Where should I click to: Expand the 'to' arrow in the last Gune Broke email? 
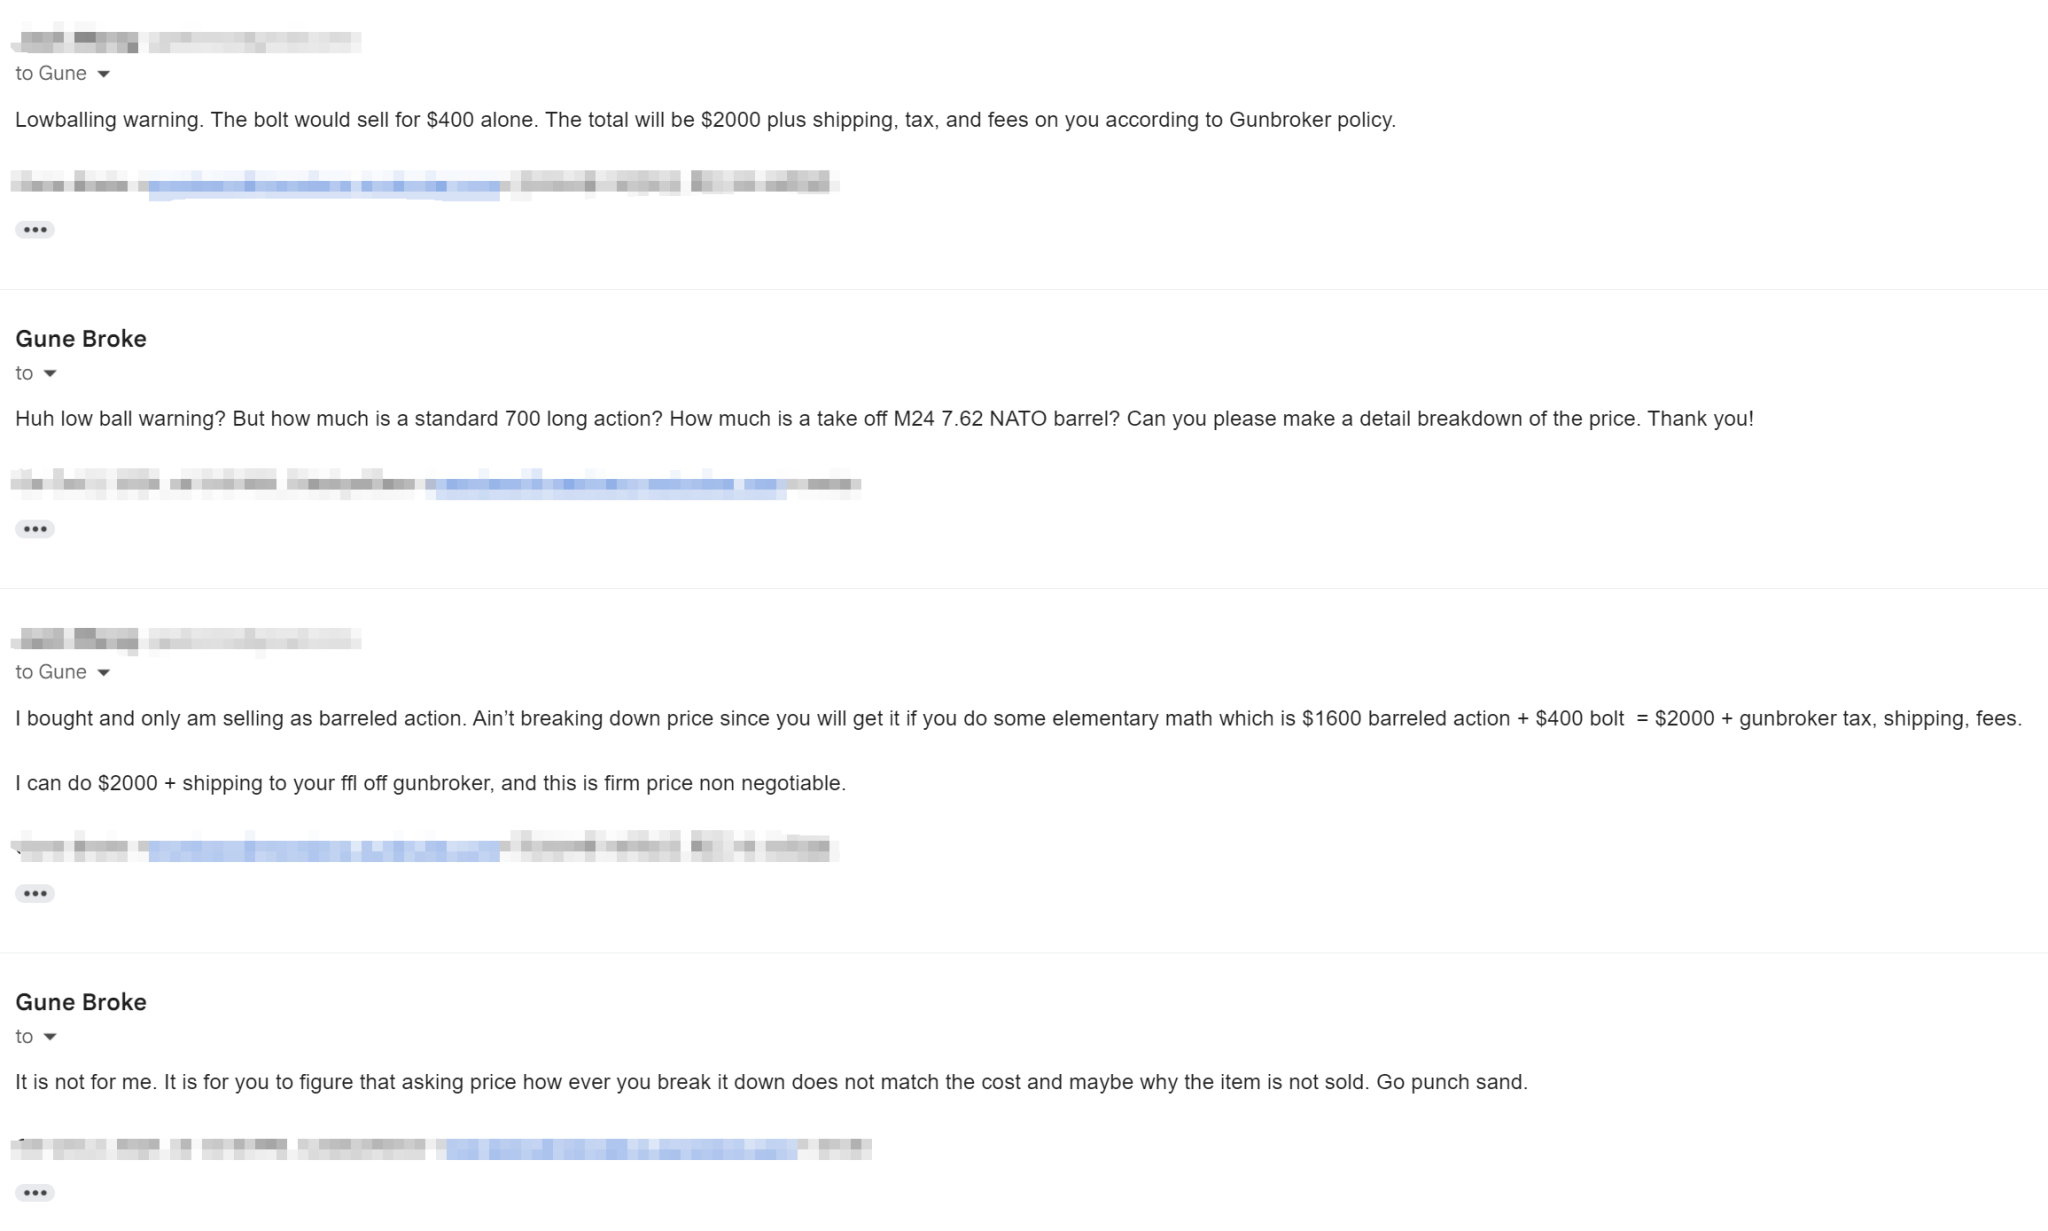pos(50,1037)
